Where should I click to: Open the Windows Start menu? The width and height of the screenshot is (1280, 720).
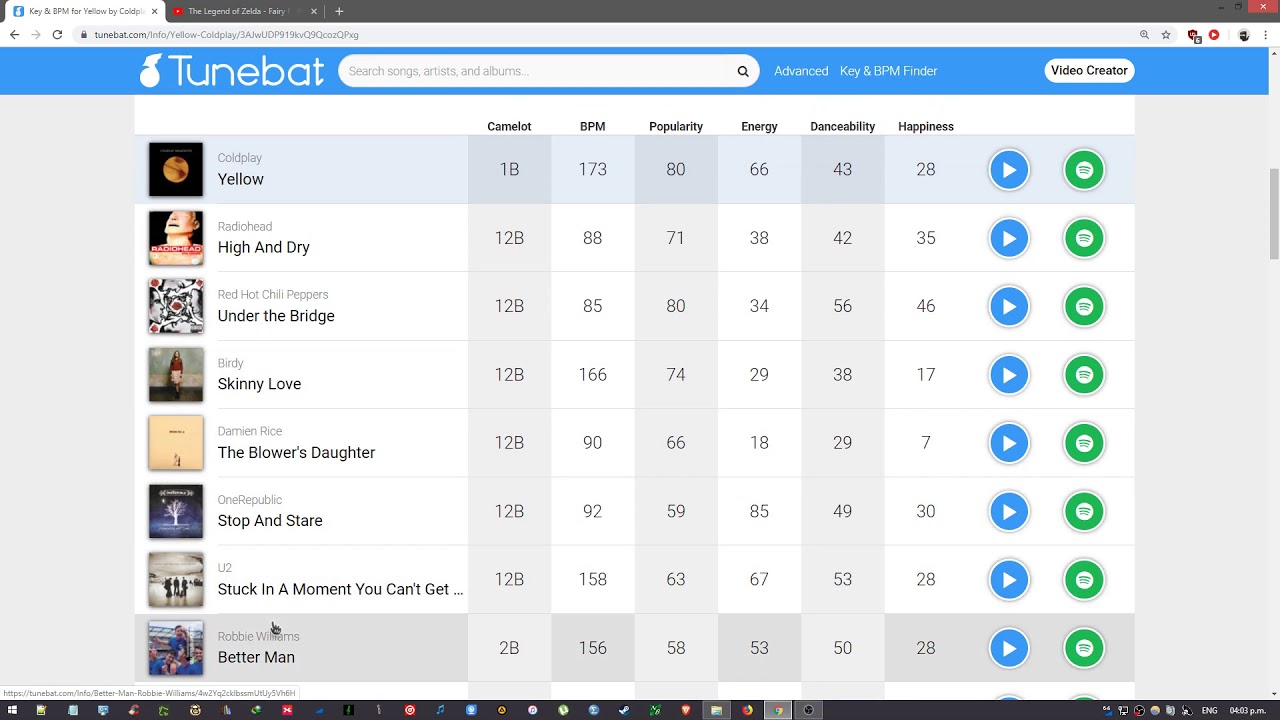[x=12, y=710]
